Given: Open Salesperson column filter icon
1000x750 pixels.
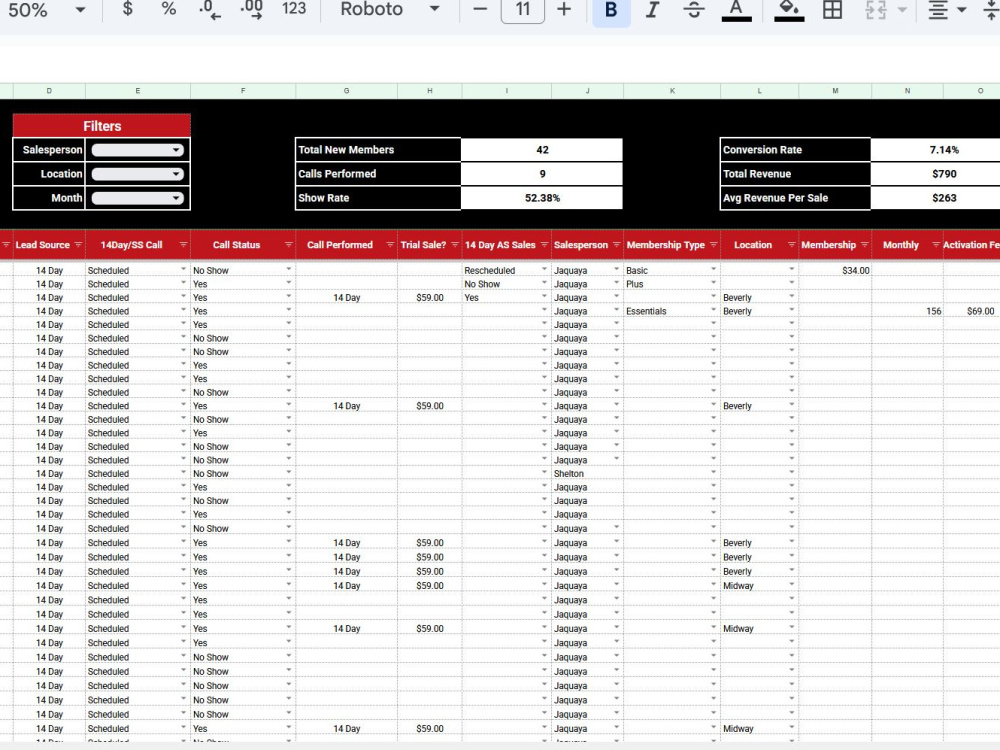Looking at the screenshot, I should click(616, 245).
